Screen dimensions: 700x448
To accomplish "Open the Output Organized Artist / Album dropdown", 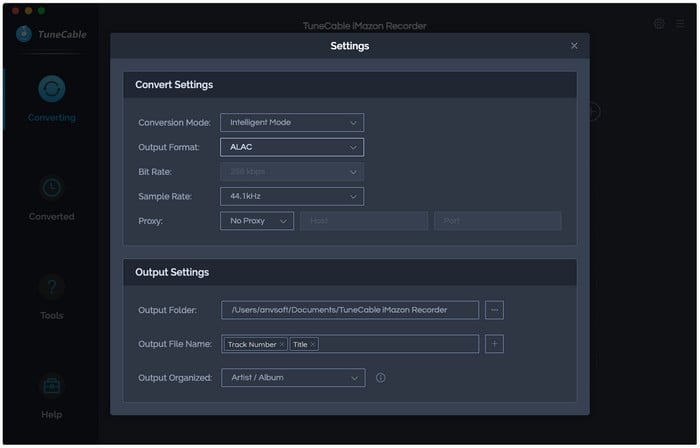I will (x=293, y=378).
